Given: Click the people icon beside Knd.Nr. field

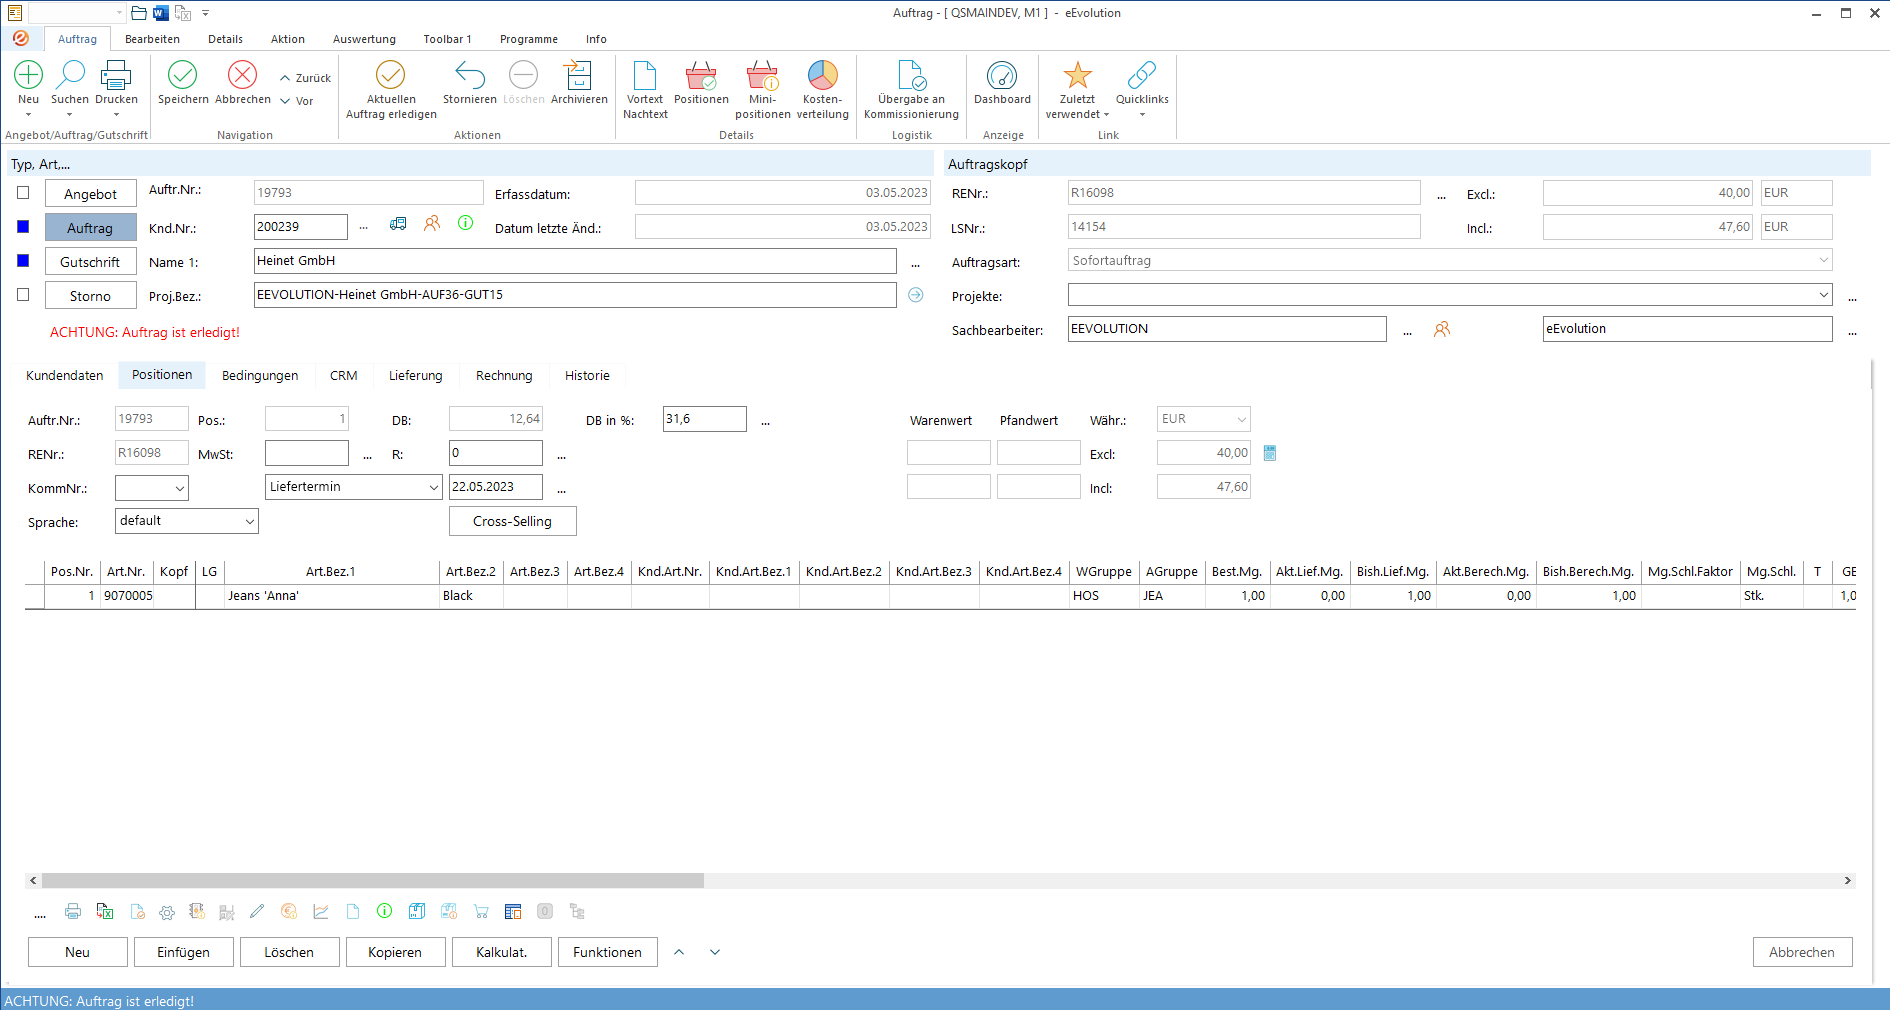Looking at the screenshot, I should click(432, 223).
